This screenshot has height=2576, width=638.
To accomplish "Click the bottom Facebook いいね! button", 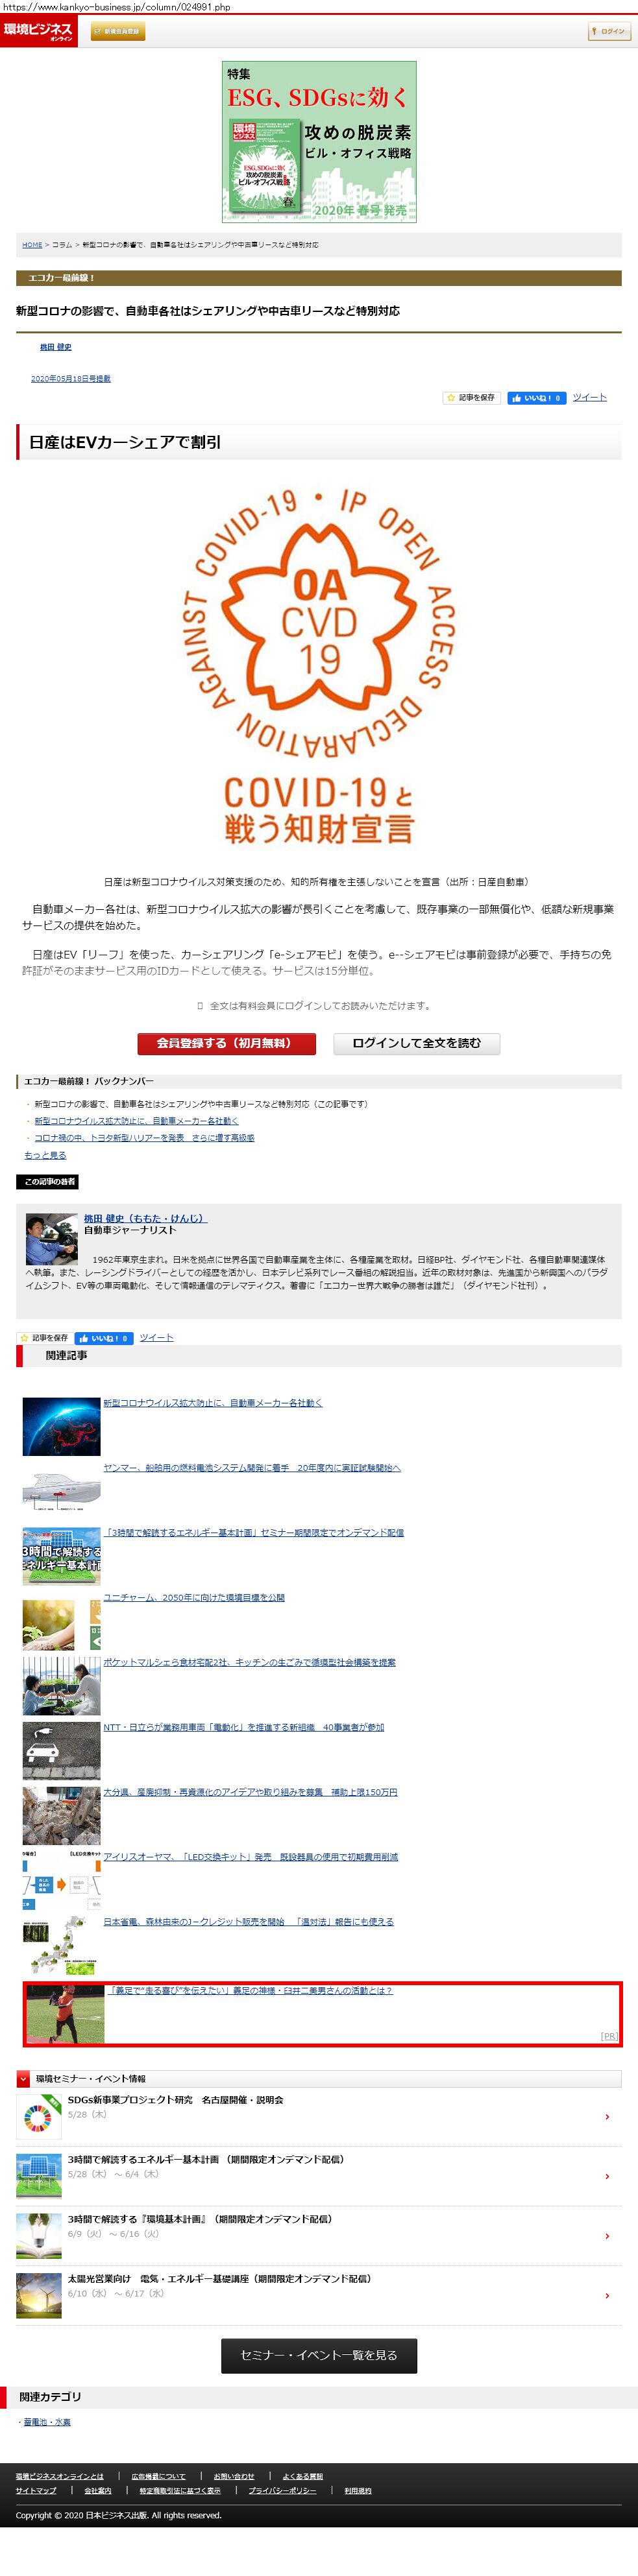I will [104, 1338].
